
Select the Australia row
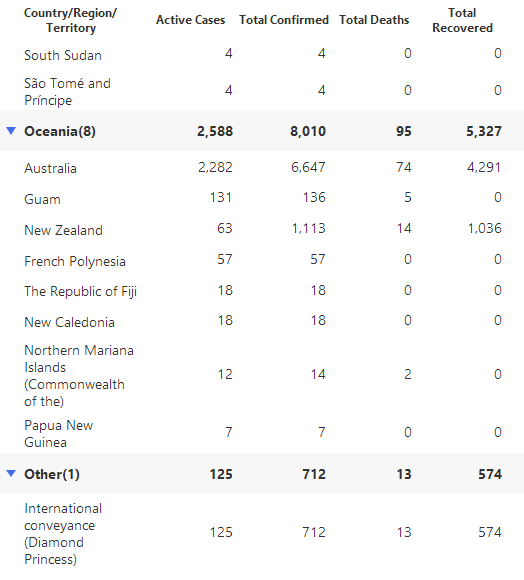click(x=262, y=168)
